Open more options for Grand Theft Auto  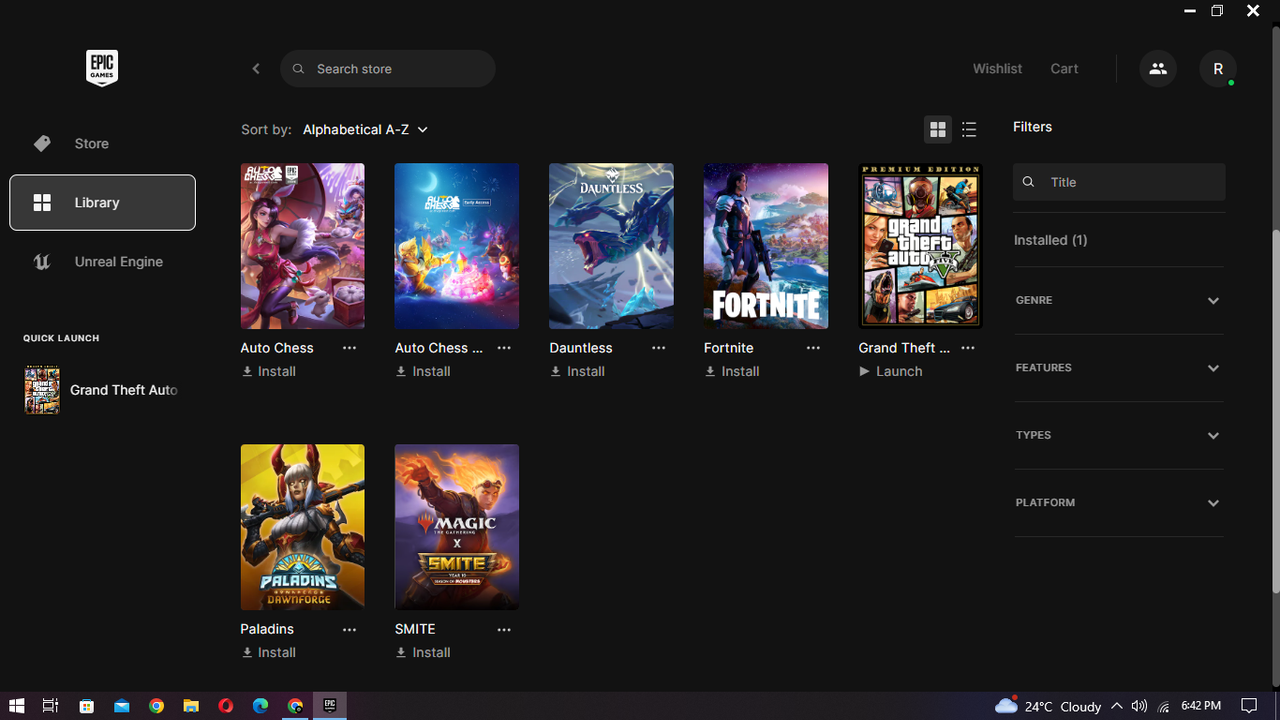click(x=968, y=348)
